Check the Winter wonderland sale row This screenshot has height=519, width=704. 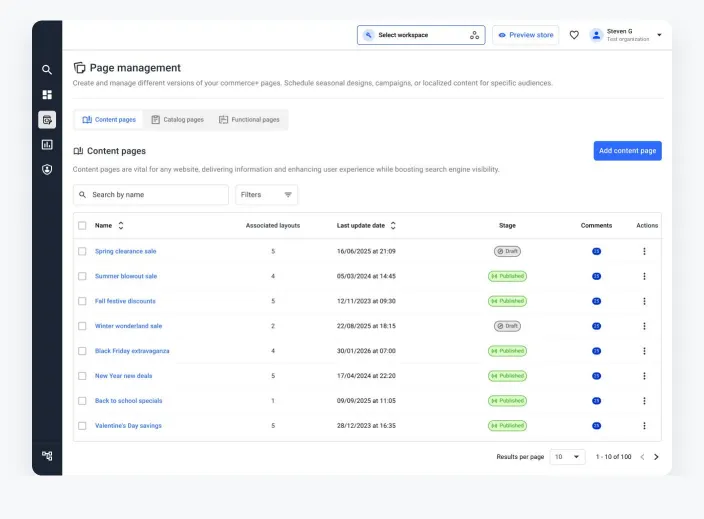point(82,326)
